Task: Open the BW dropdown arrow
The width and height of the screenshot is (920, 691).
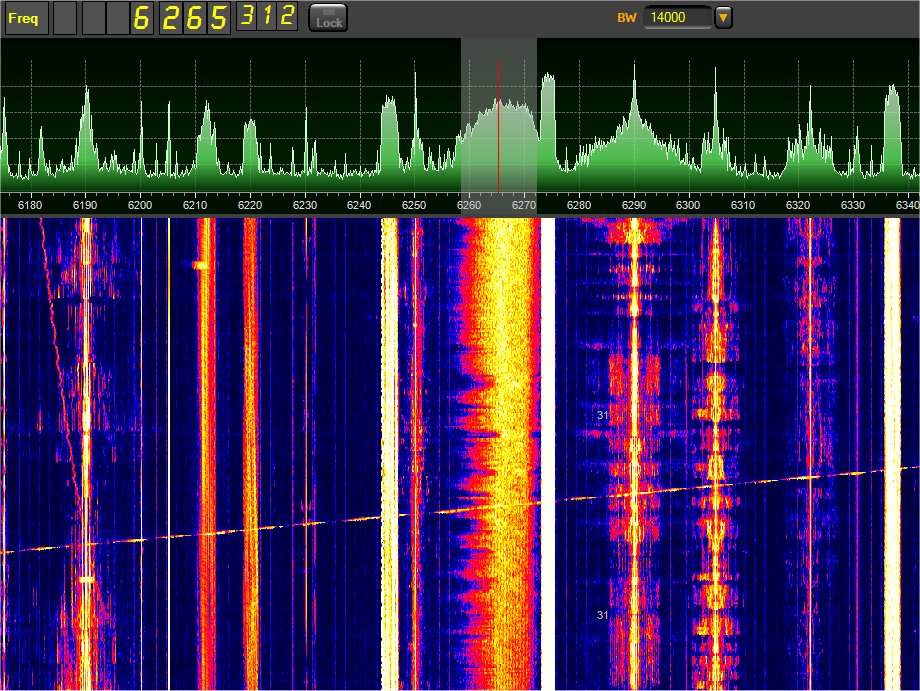Action: 723,18
